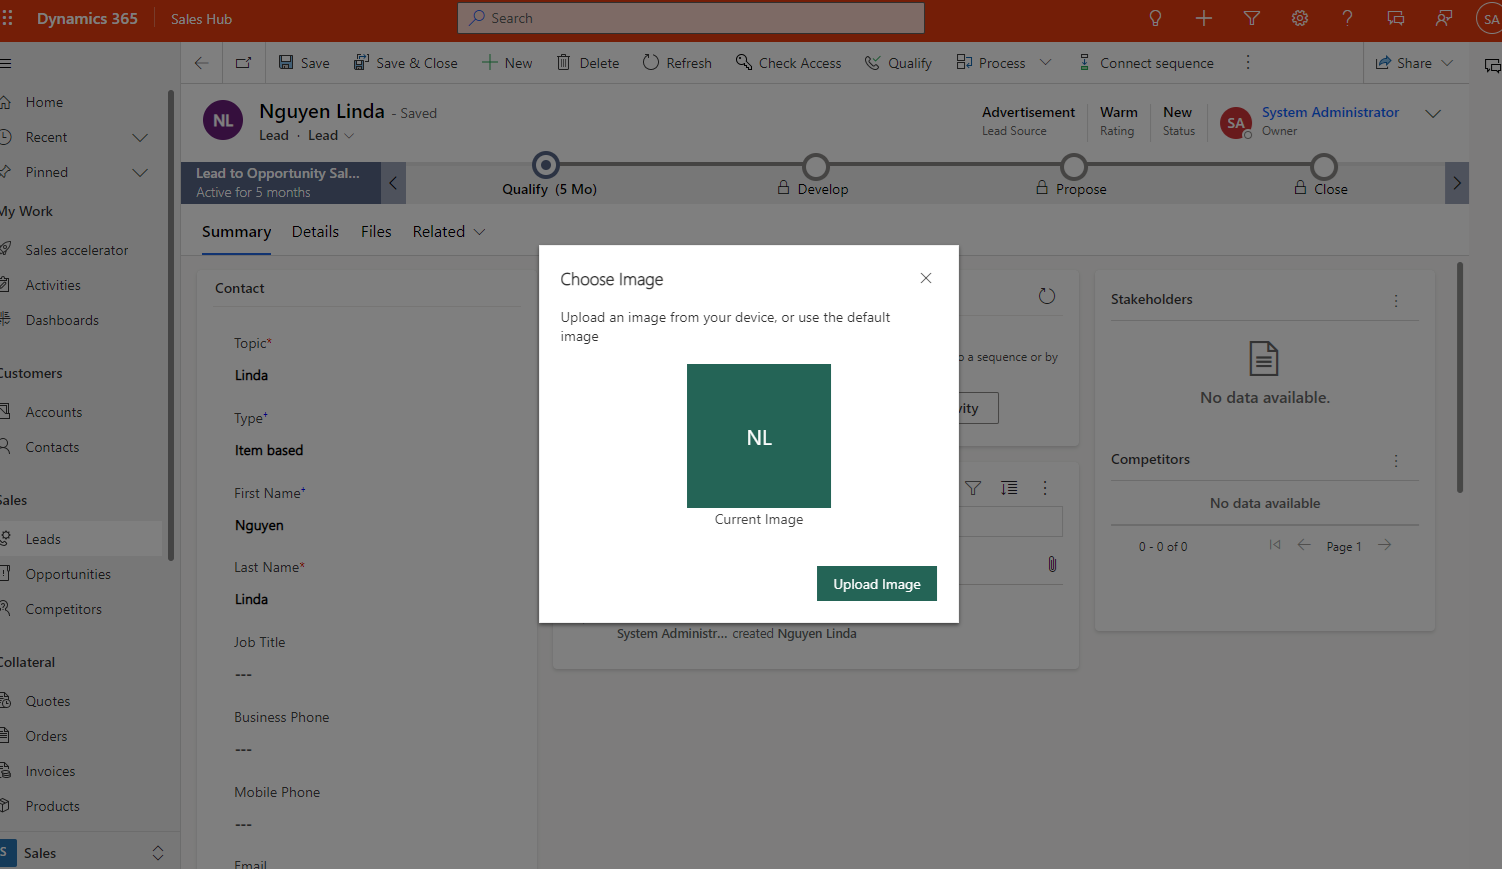The width and height of the screenshot is (1502, 869).
Task: Open Advanced Find filter icon in header
Action: point(1251,18)
